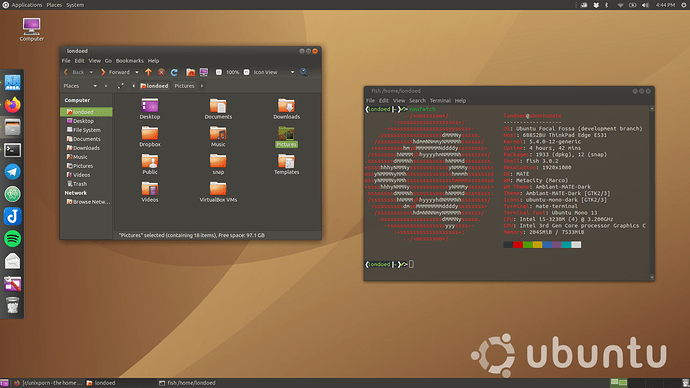Zoom in with the plus icon after 100%
The width and height of the screenshot is (690, 388).
point(246,72)
